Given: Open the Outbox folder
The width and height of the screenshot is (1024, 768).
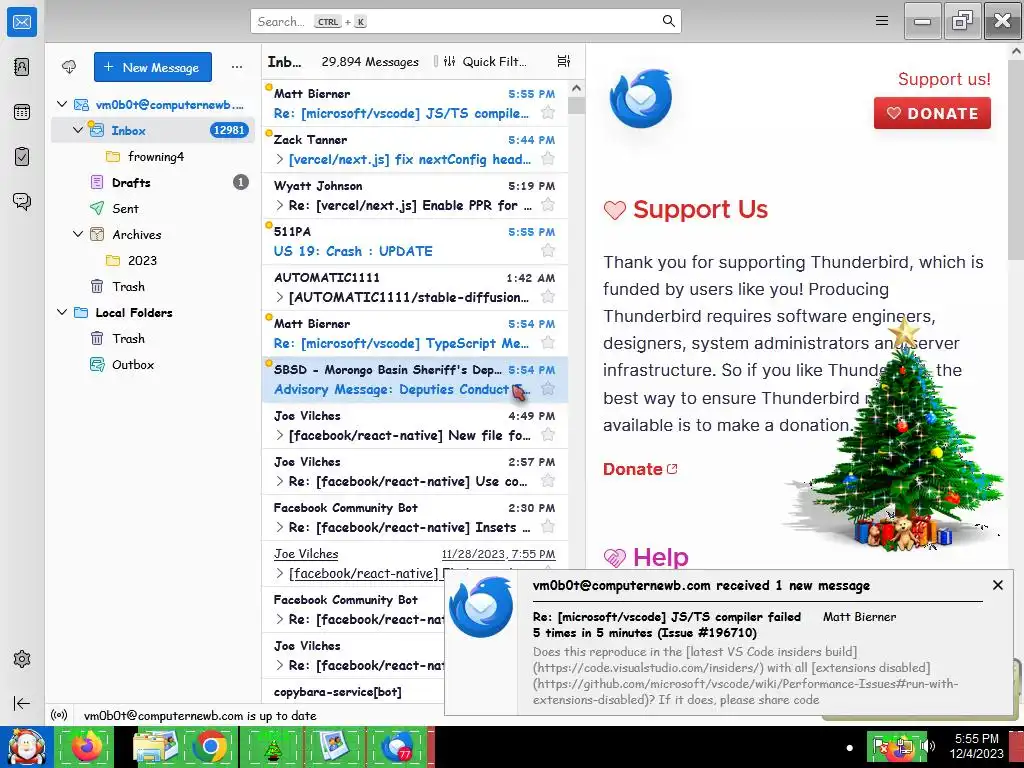Looking at the screenshot, I should (153, 364).
